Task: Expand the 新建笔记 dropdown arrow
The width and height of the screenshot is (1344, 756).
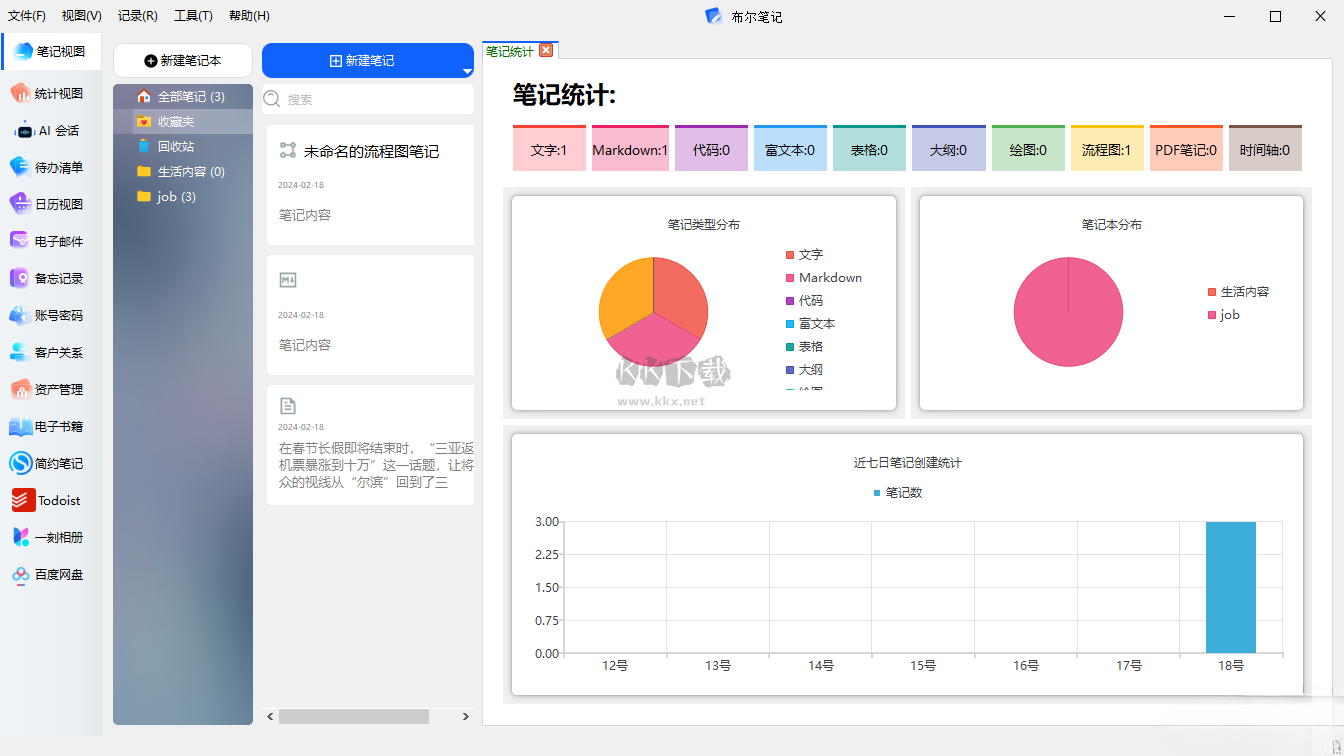Action: click(x=466, y=71)
